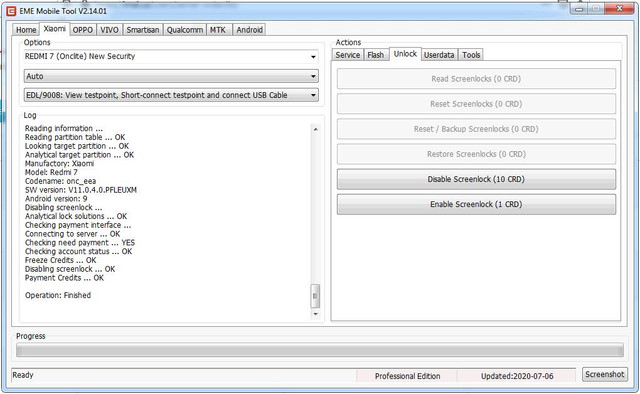
Task: Go to the Qualcomm tab
Action: click(184, 30)
